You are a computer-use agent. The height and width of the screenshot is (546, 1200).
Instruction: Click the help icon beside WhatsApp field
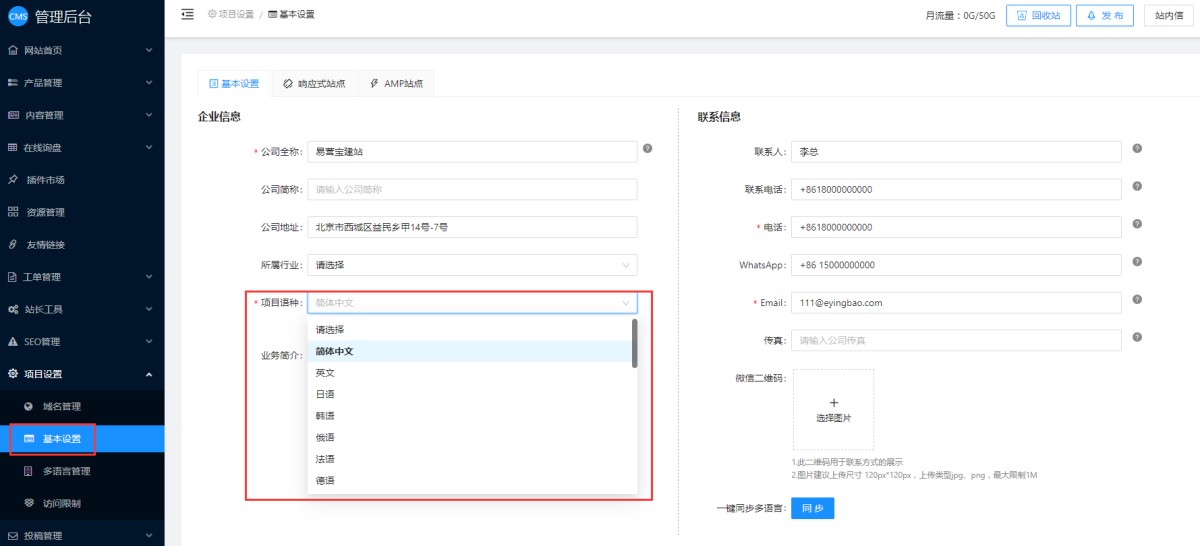(1137, 262)
